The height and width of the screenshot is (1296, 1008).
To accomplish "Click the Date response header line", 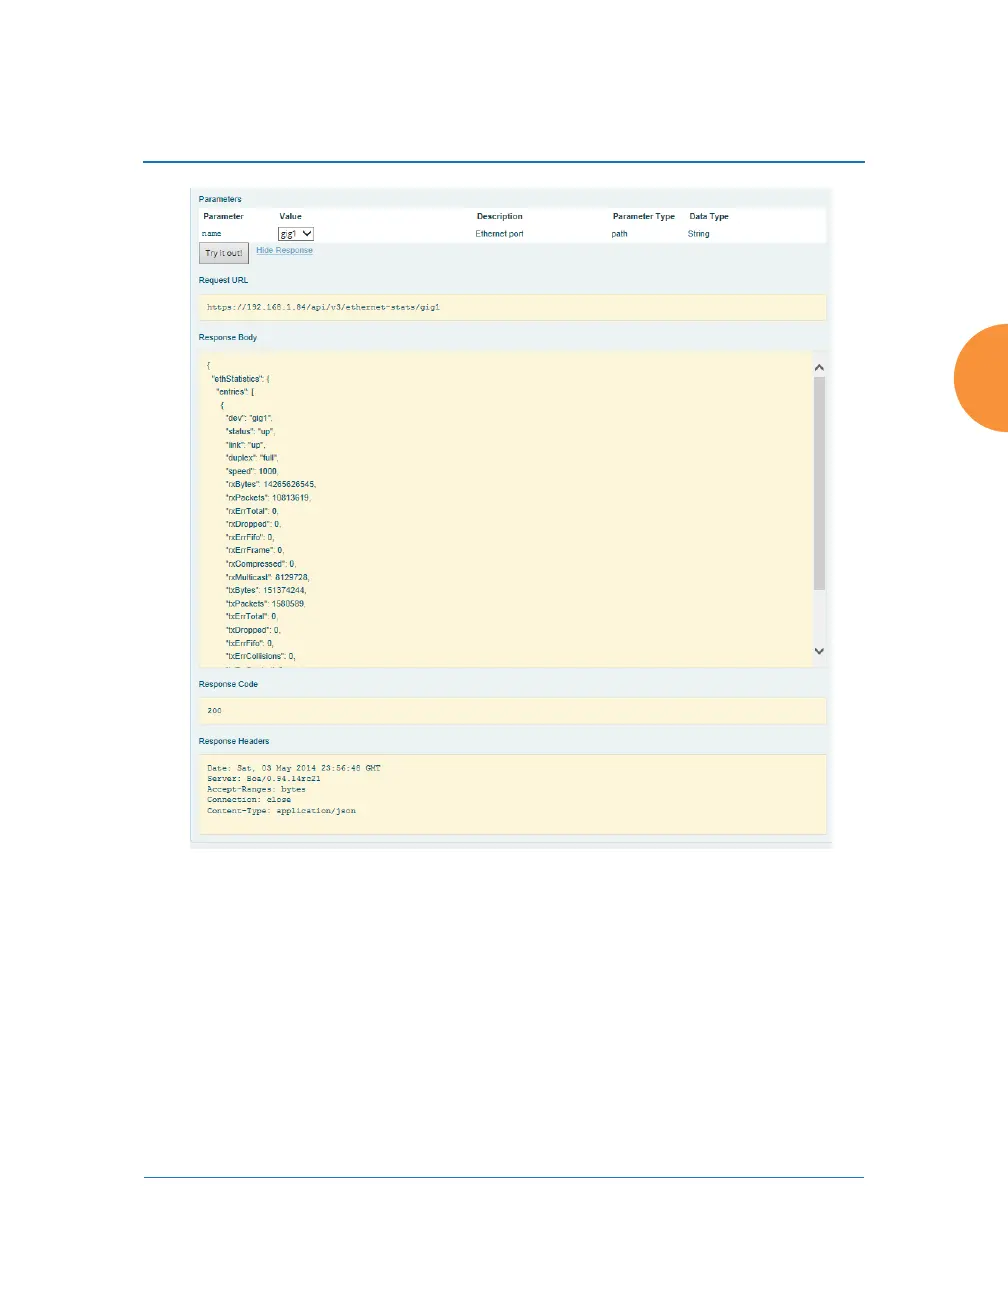I will [294, 768].
